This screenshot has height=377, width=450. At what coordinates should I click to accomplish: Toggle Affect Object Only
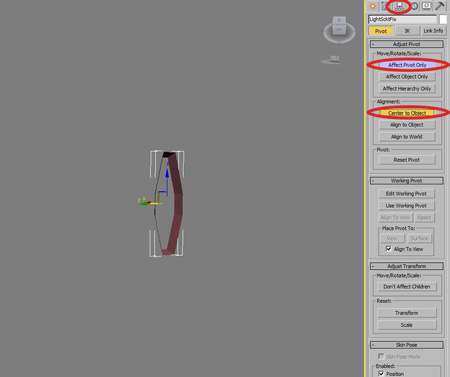tap(407, 77)
